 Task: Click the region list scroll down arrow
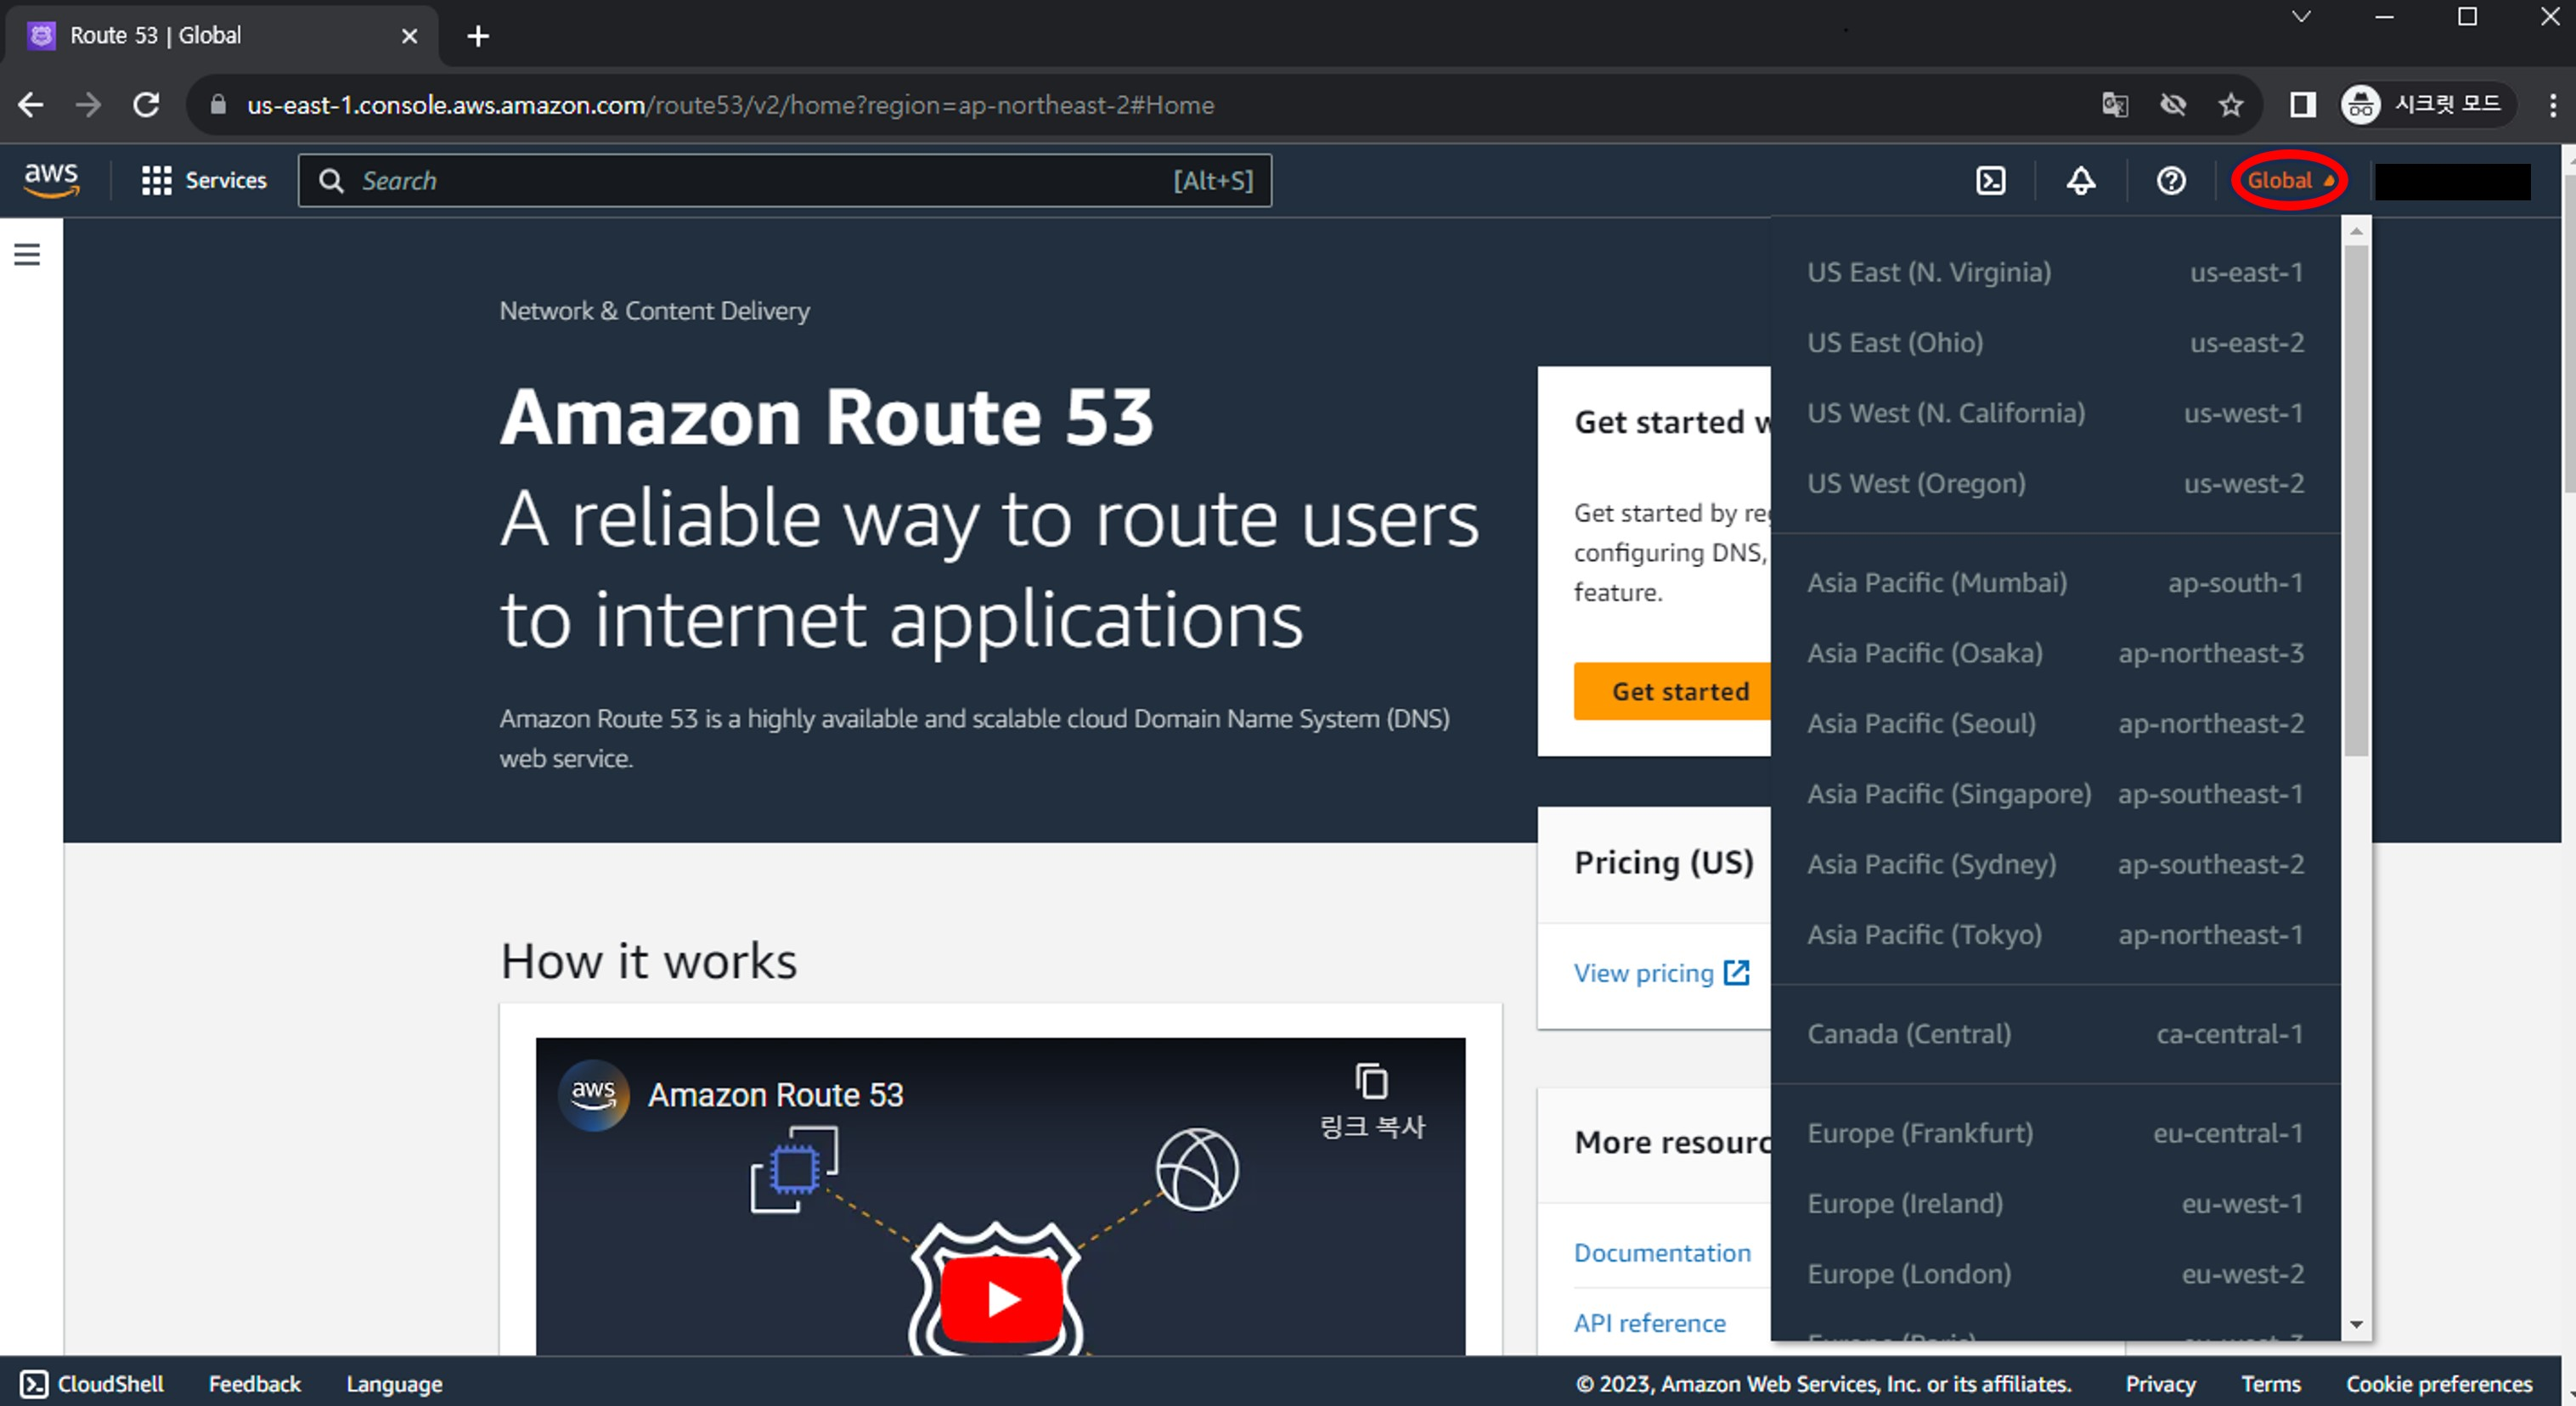point(2356,1324)
